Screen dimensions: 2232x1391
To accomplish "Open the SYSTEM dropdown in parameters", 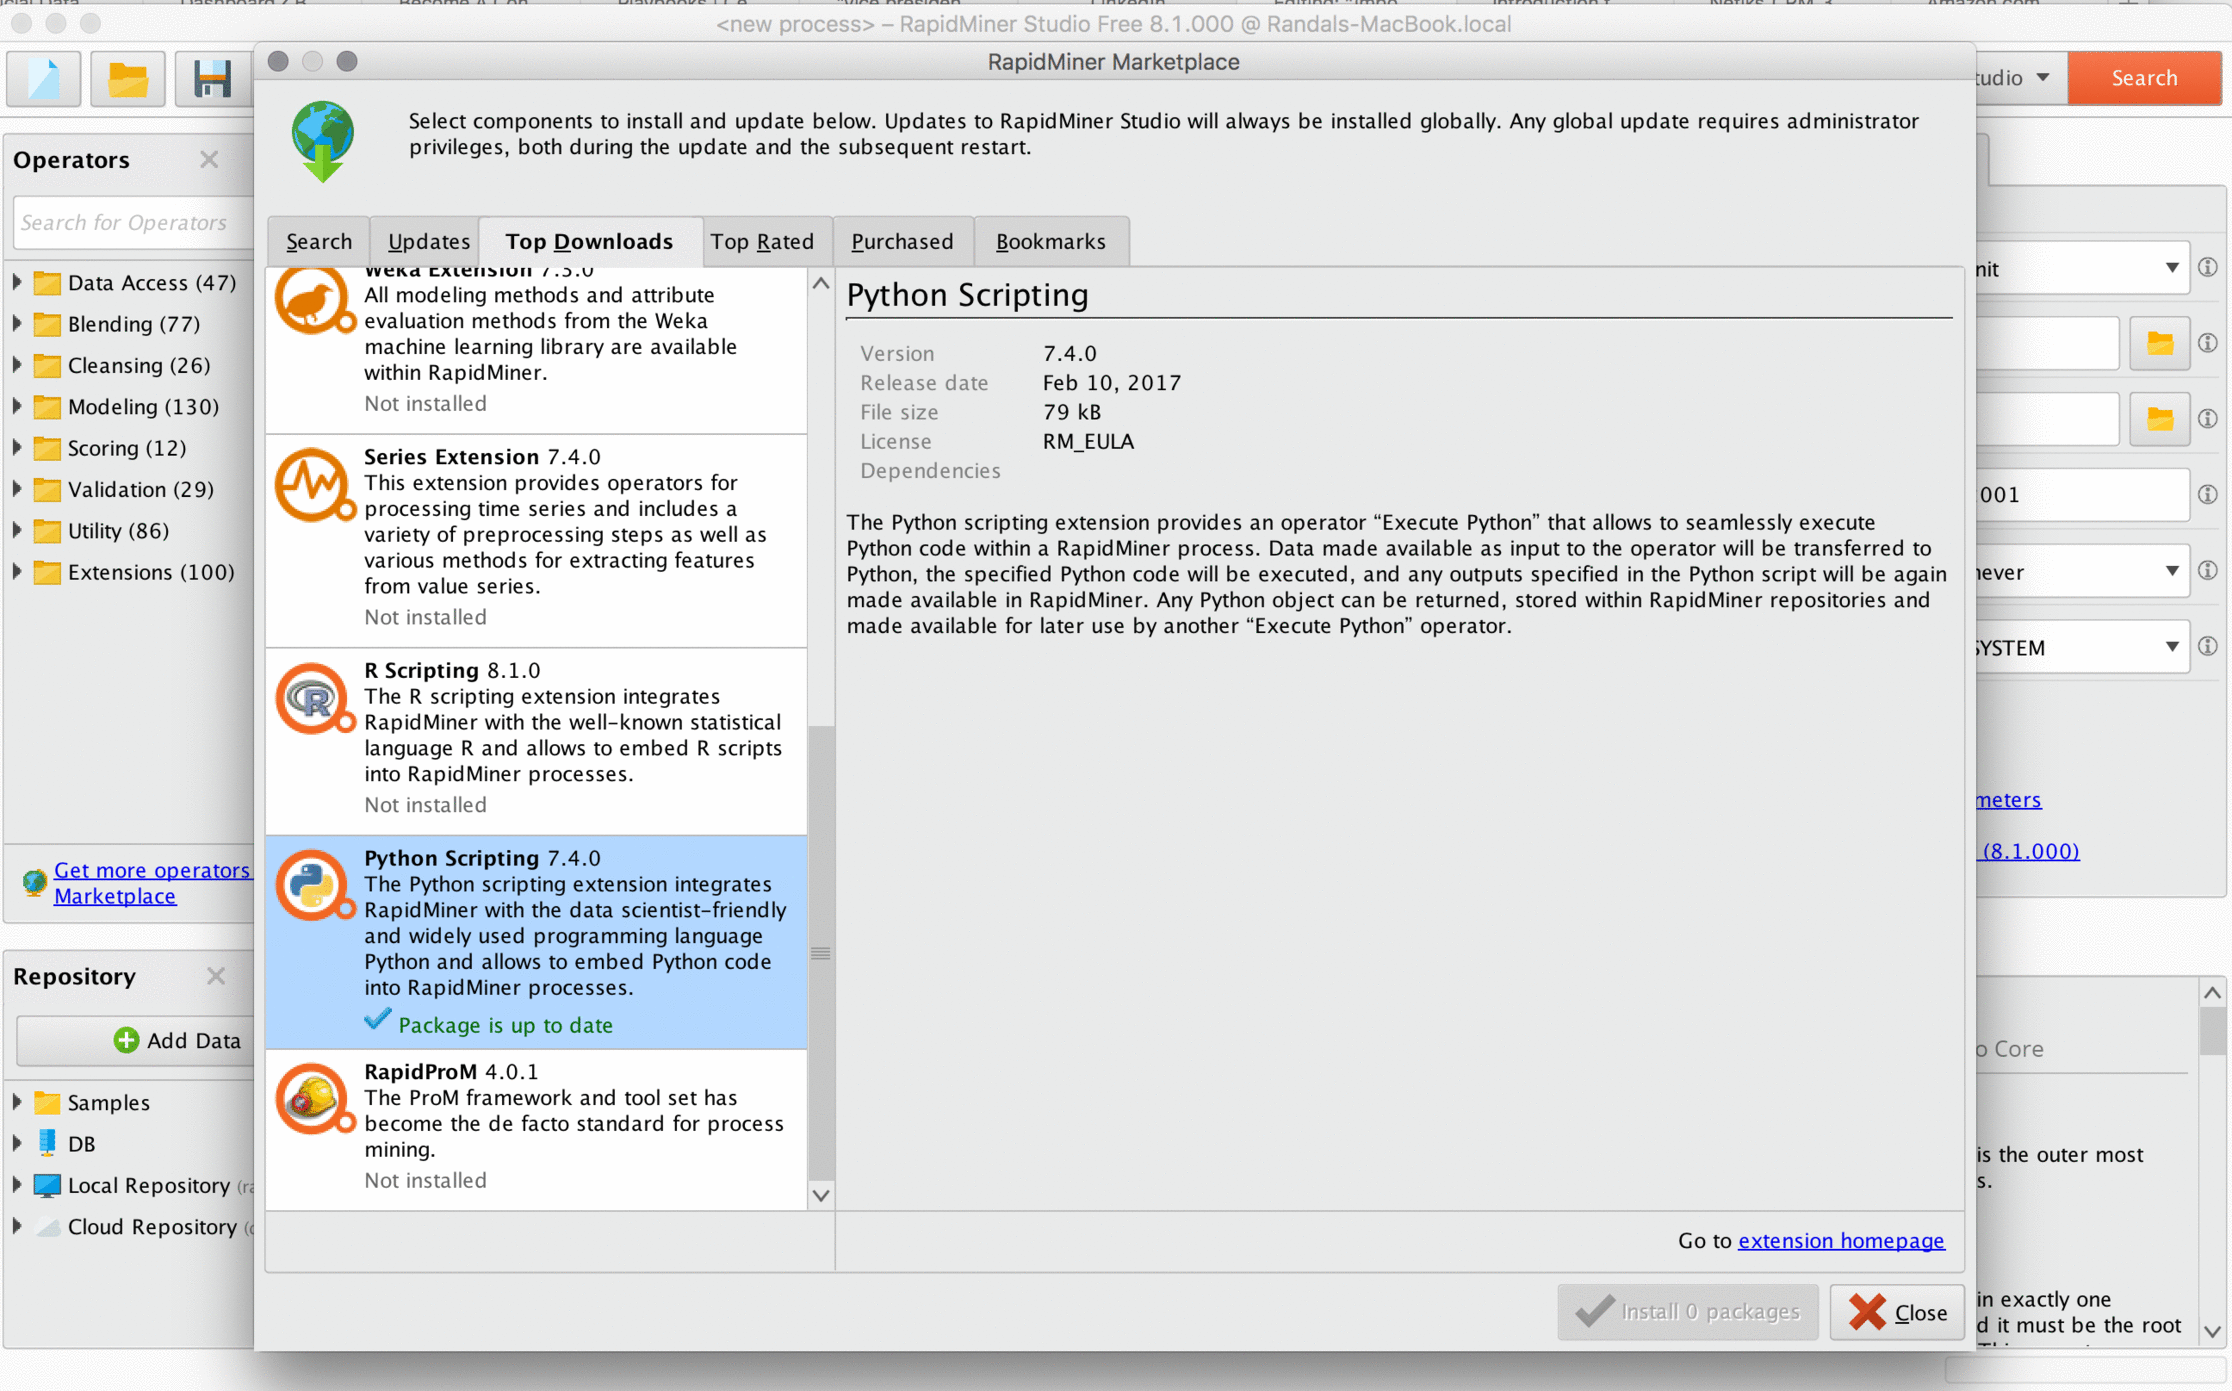I will click(2082, 647).
